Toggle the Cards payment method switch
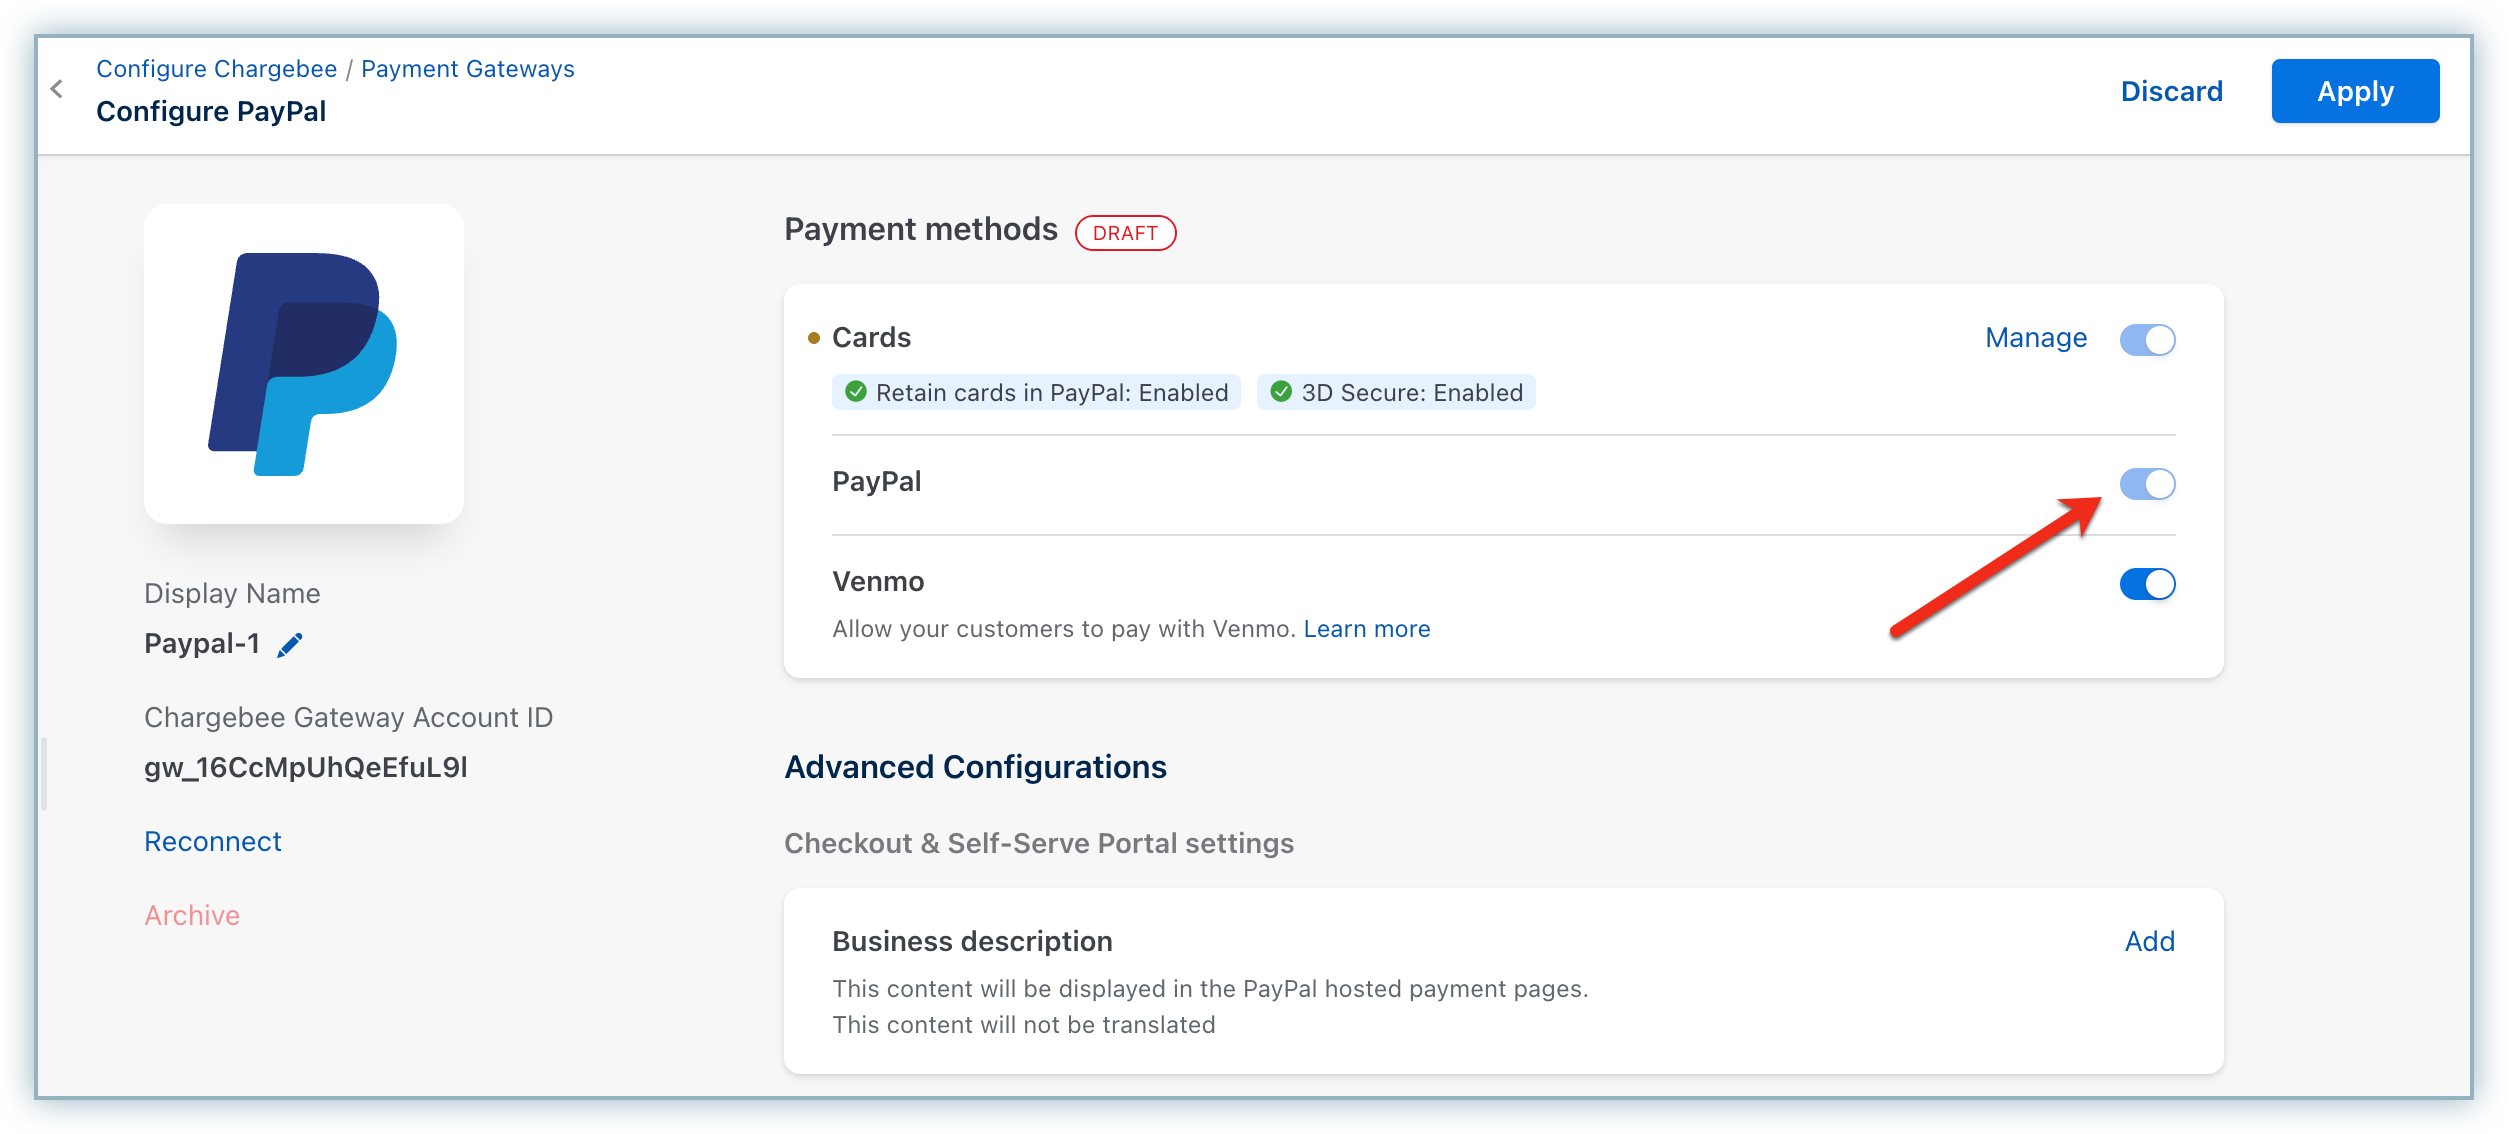 click(x=2147, y=339)
